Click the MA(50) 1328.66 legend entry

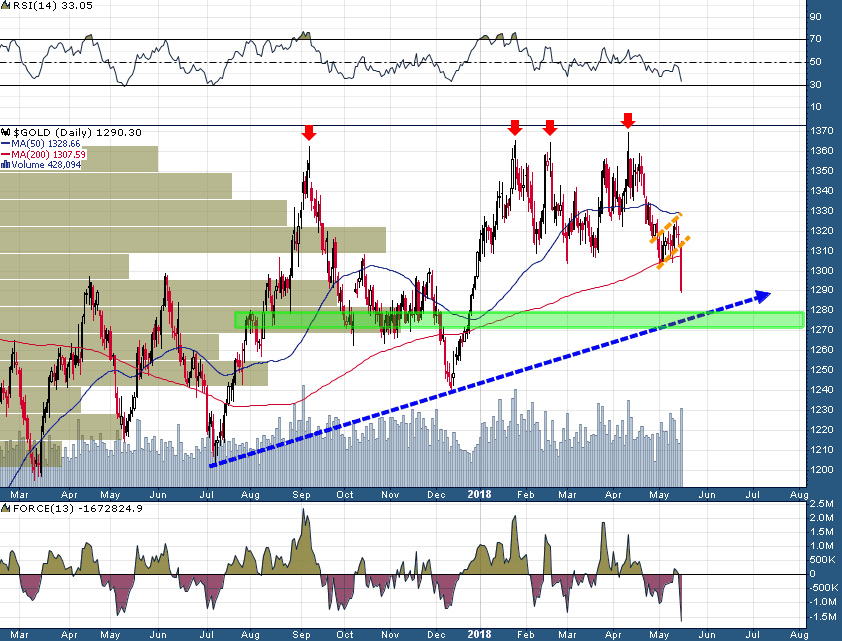point(46,144)
